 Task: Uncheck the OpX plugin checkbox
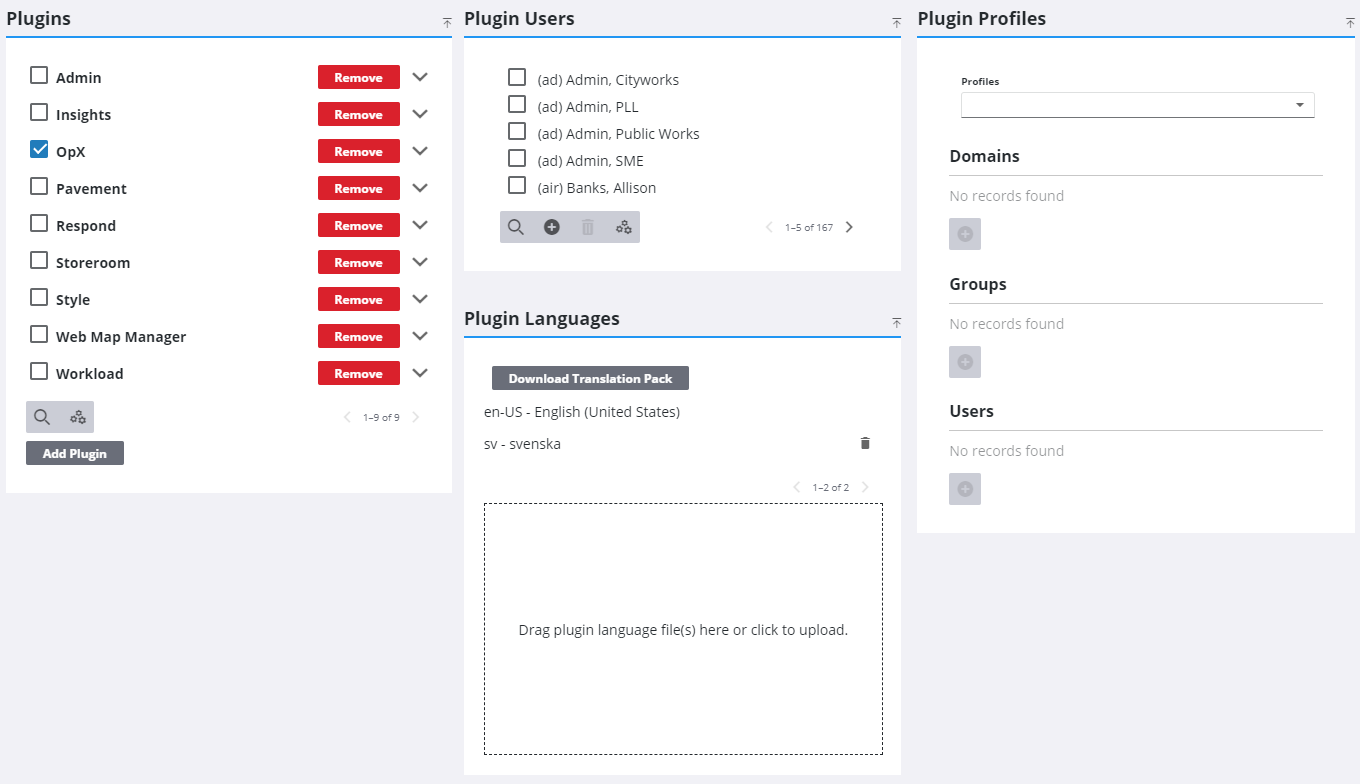coord(39,149)
